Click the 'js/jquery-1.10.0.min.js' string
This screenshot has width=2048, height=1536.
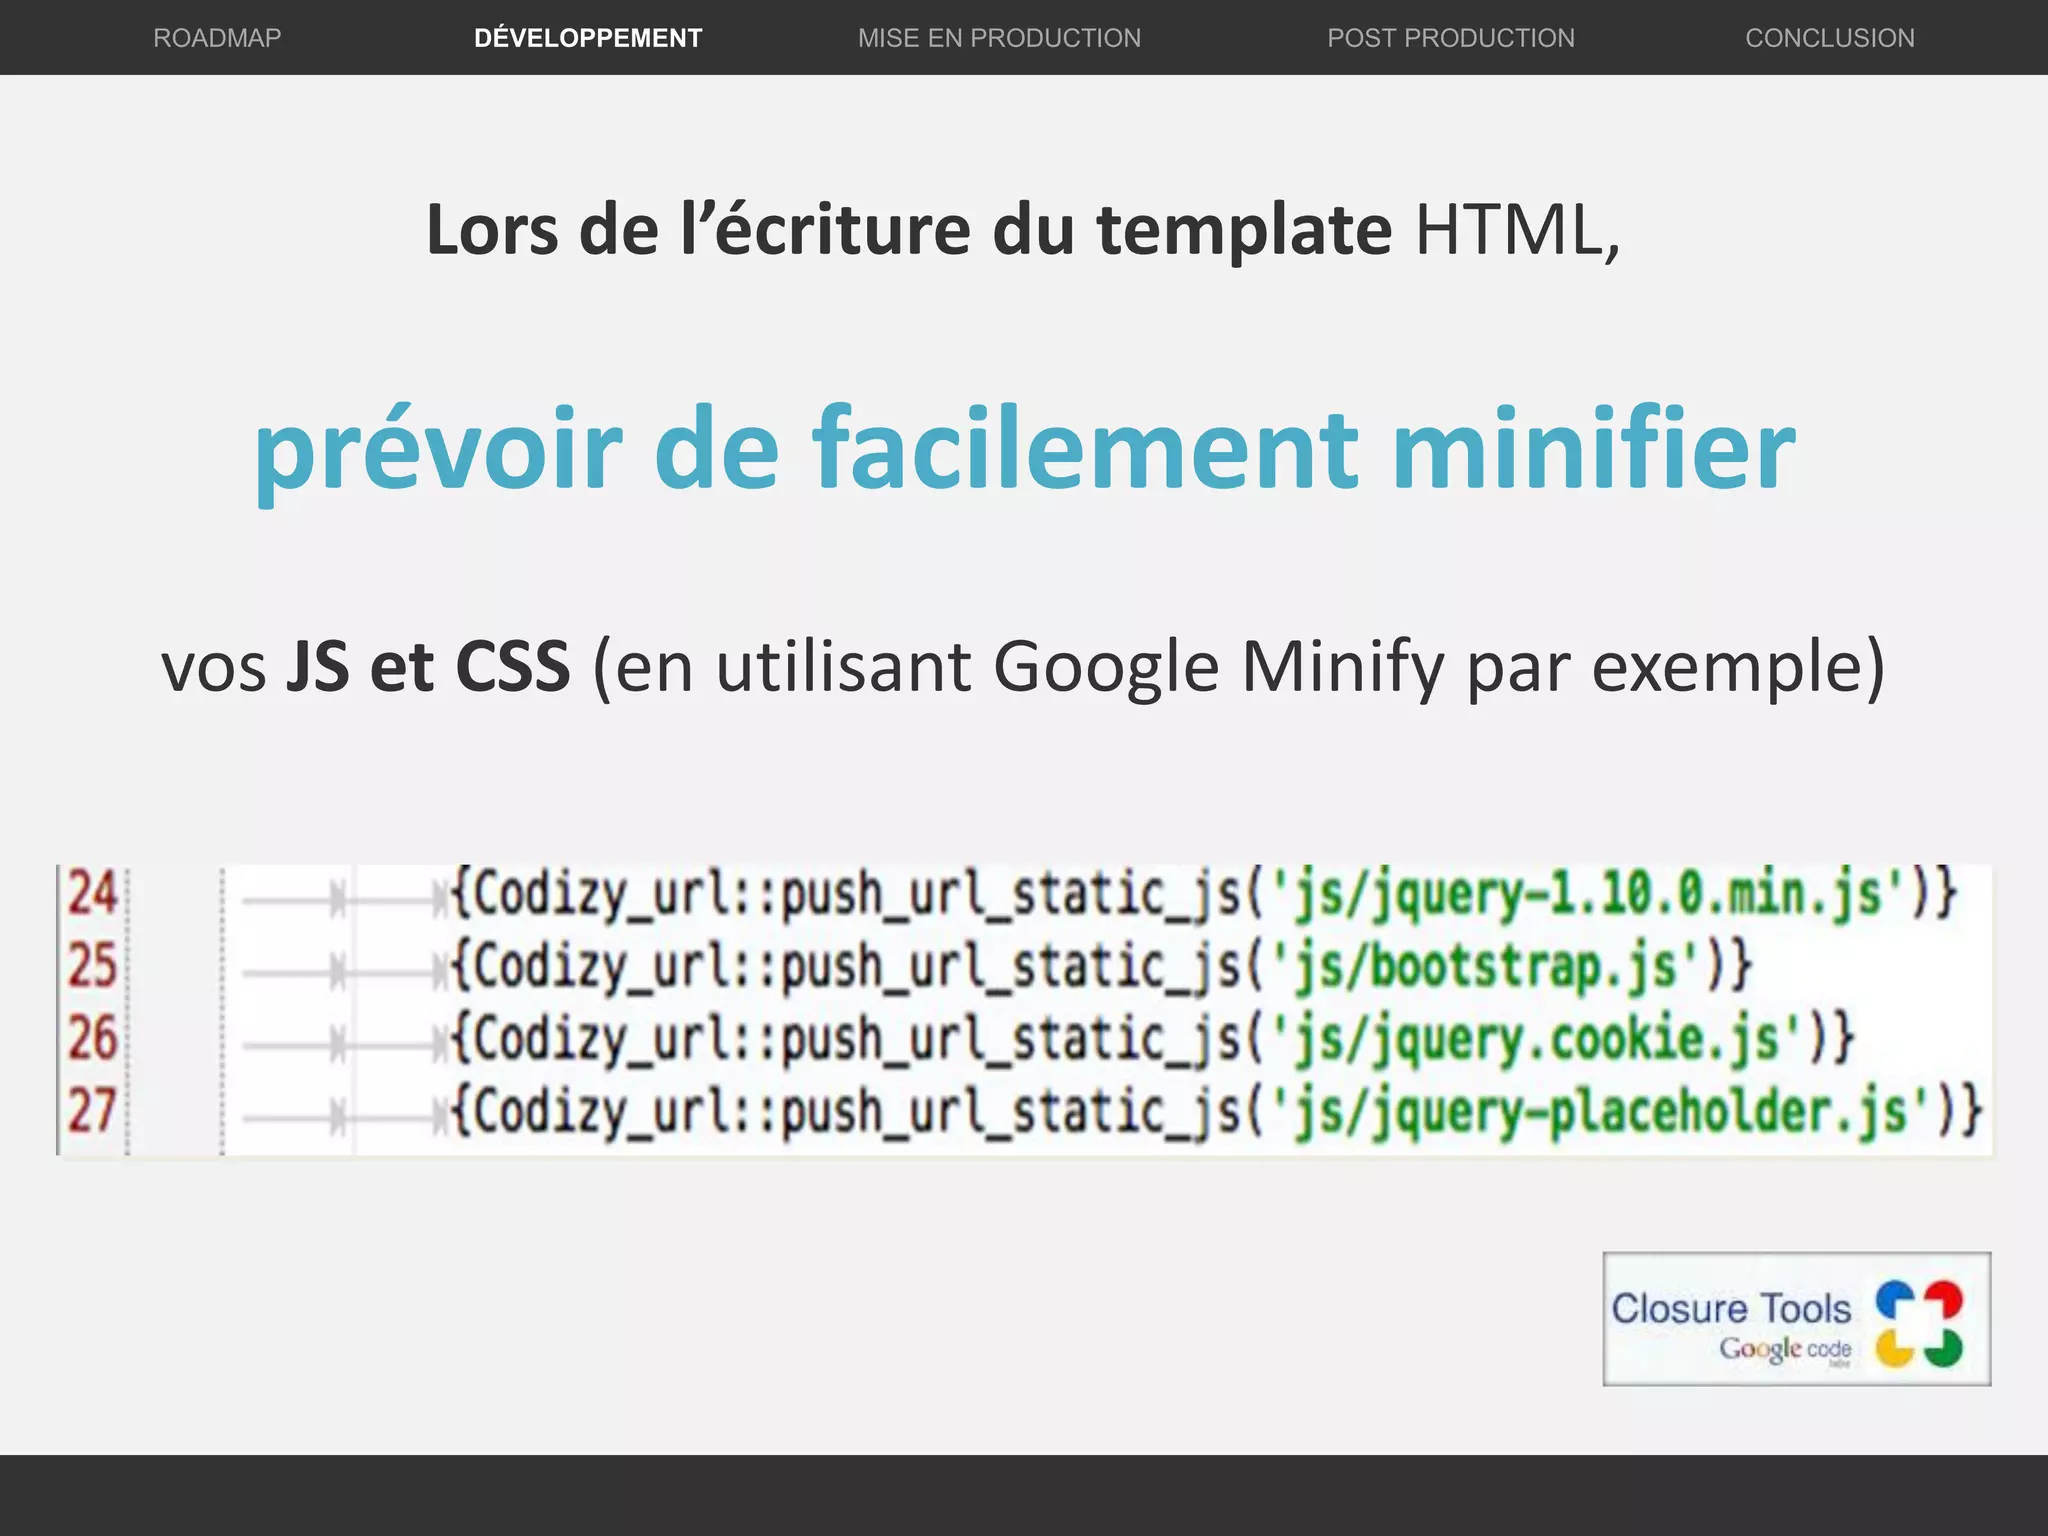click(x=1586, y=895)
